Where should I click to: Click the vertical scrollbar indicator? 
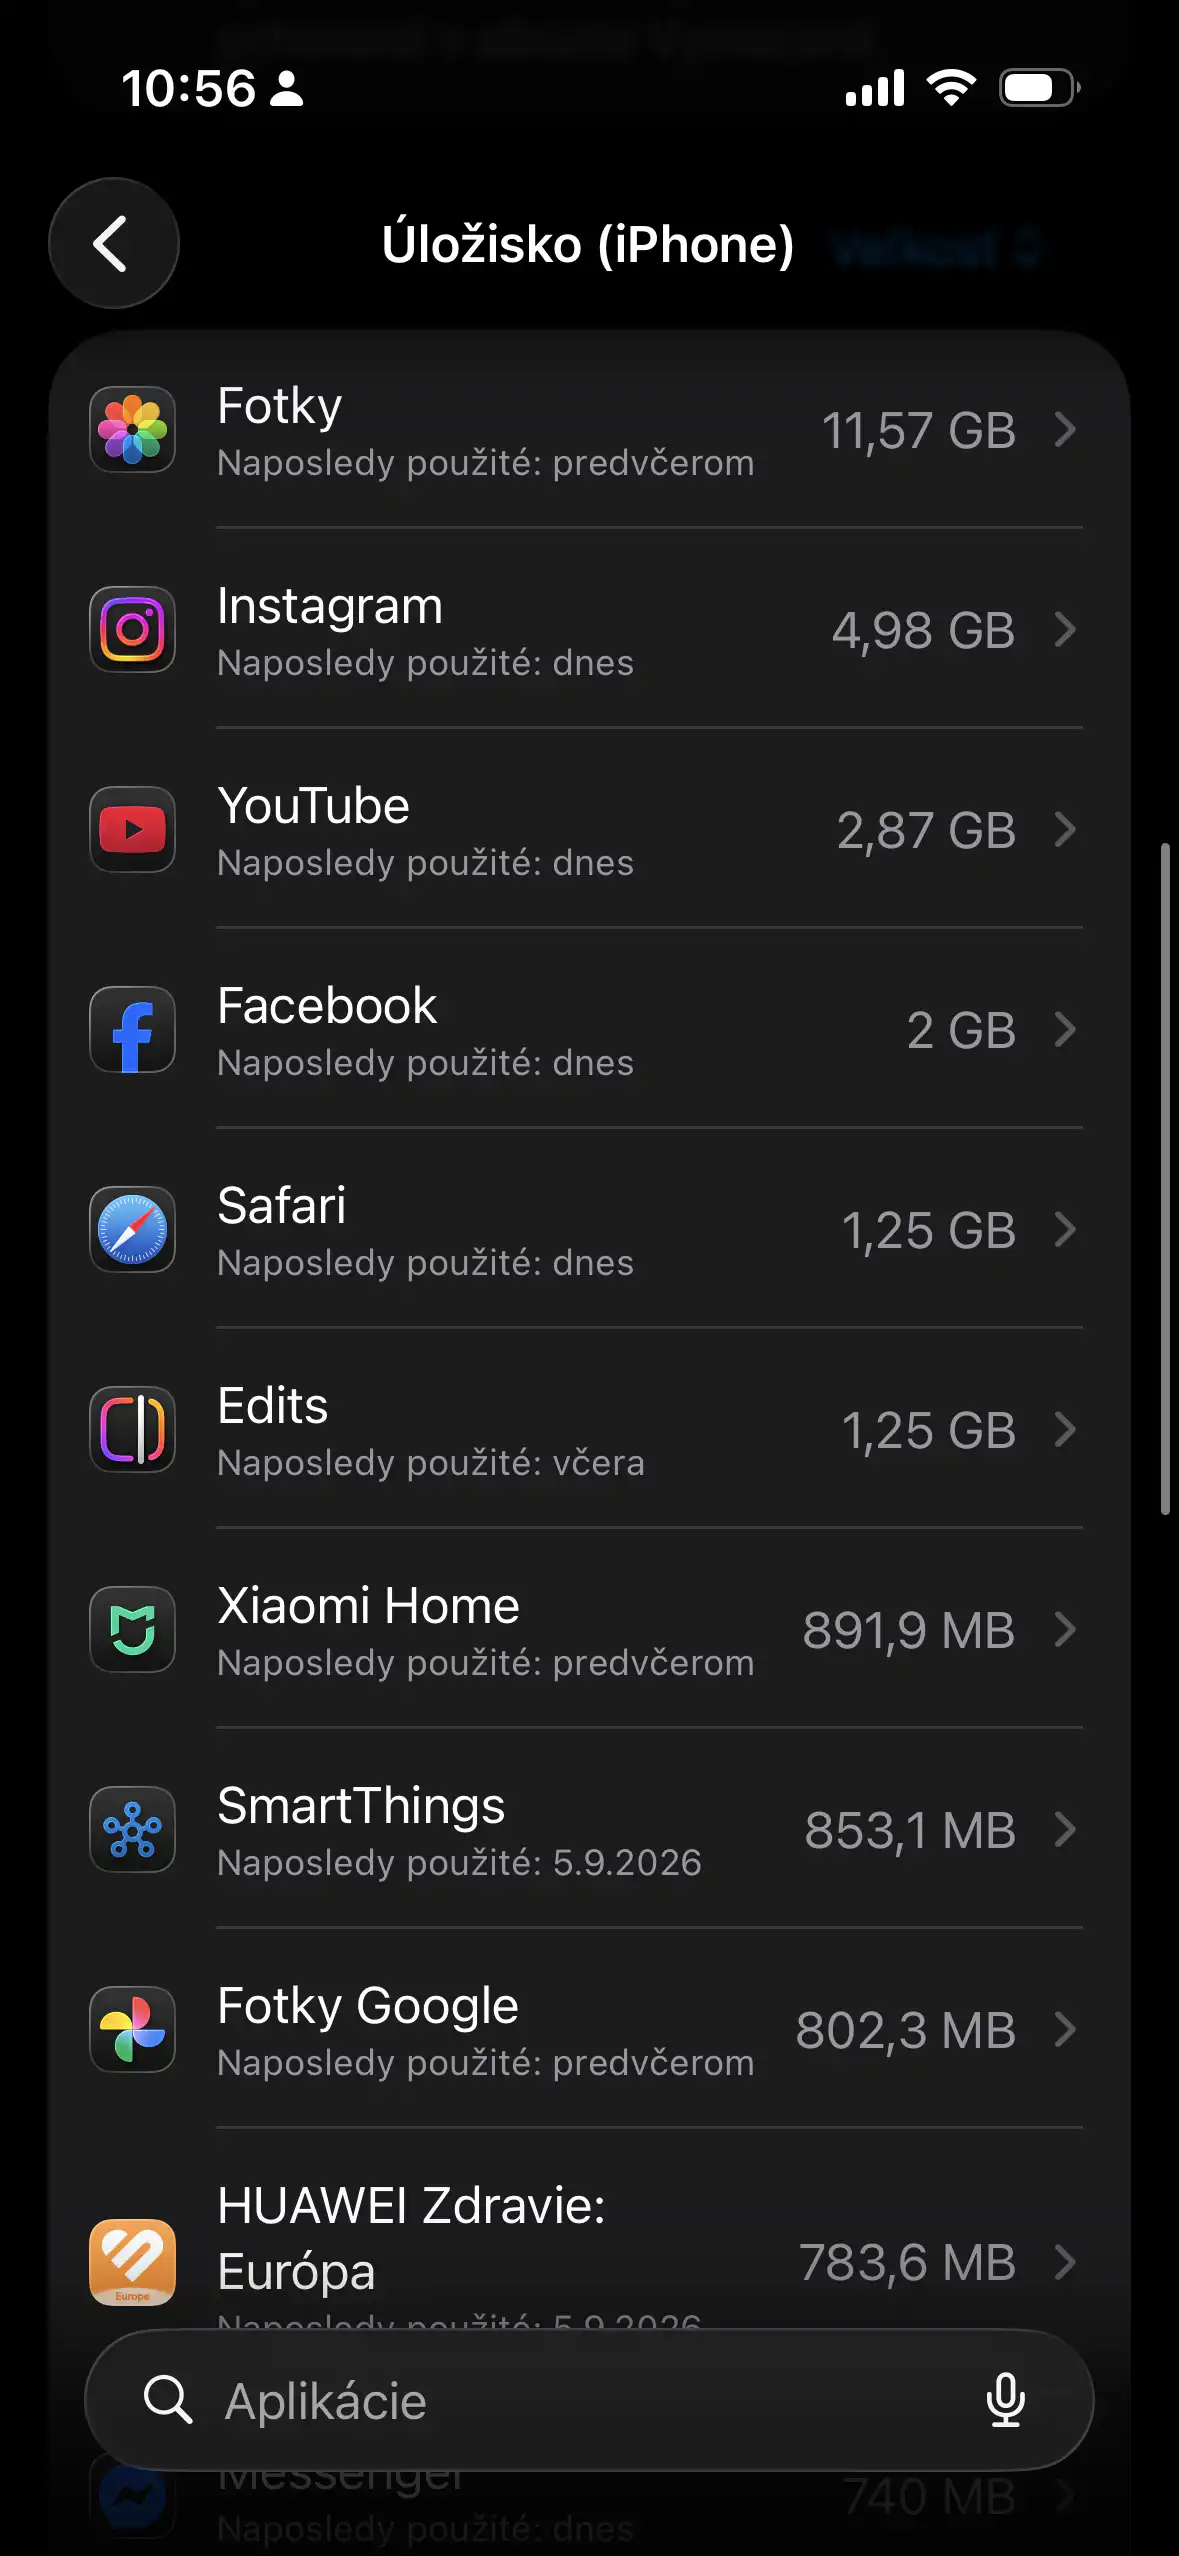point(1165,1179)
